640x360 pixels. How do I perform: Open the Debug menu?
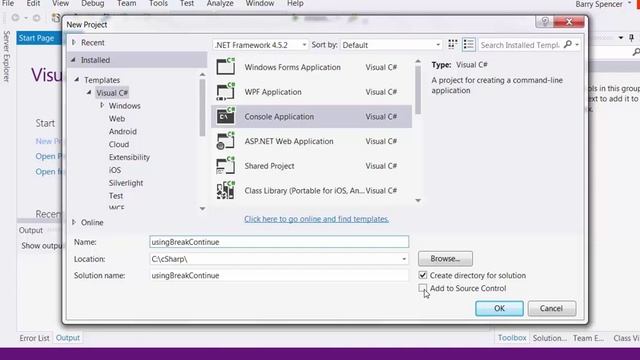tap(93, 3)
